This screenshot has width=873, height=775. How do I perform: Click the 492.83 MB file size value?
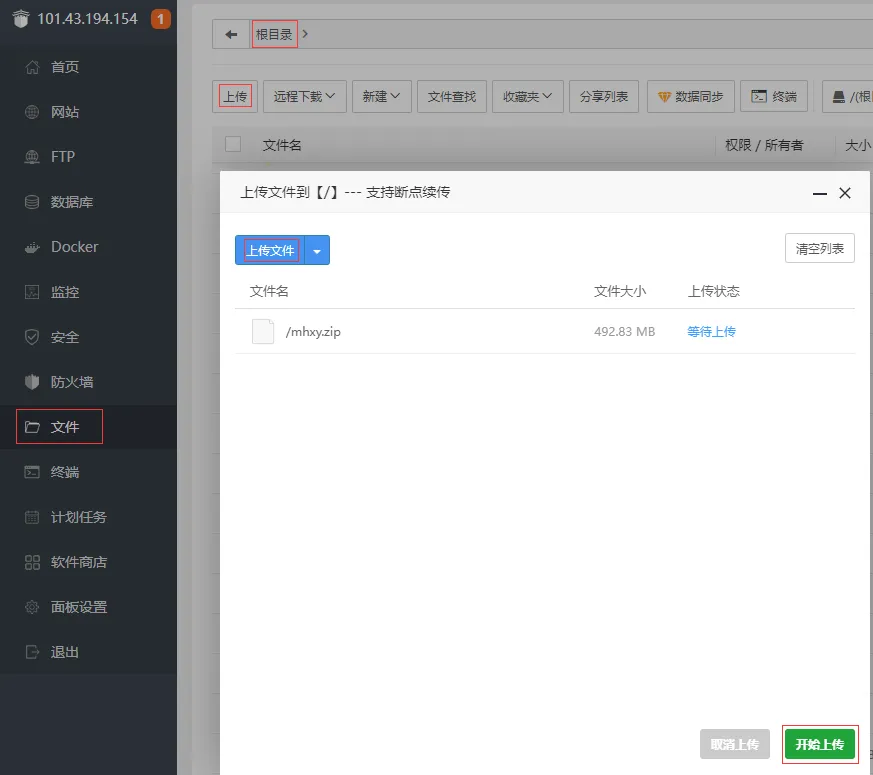click(624, 332)
